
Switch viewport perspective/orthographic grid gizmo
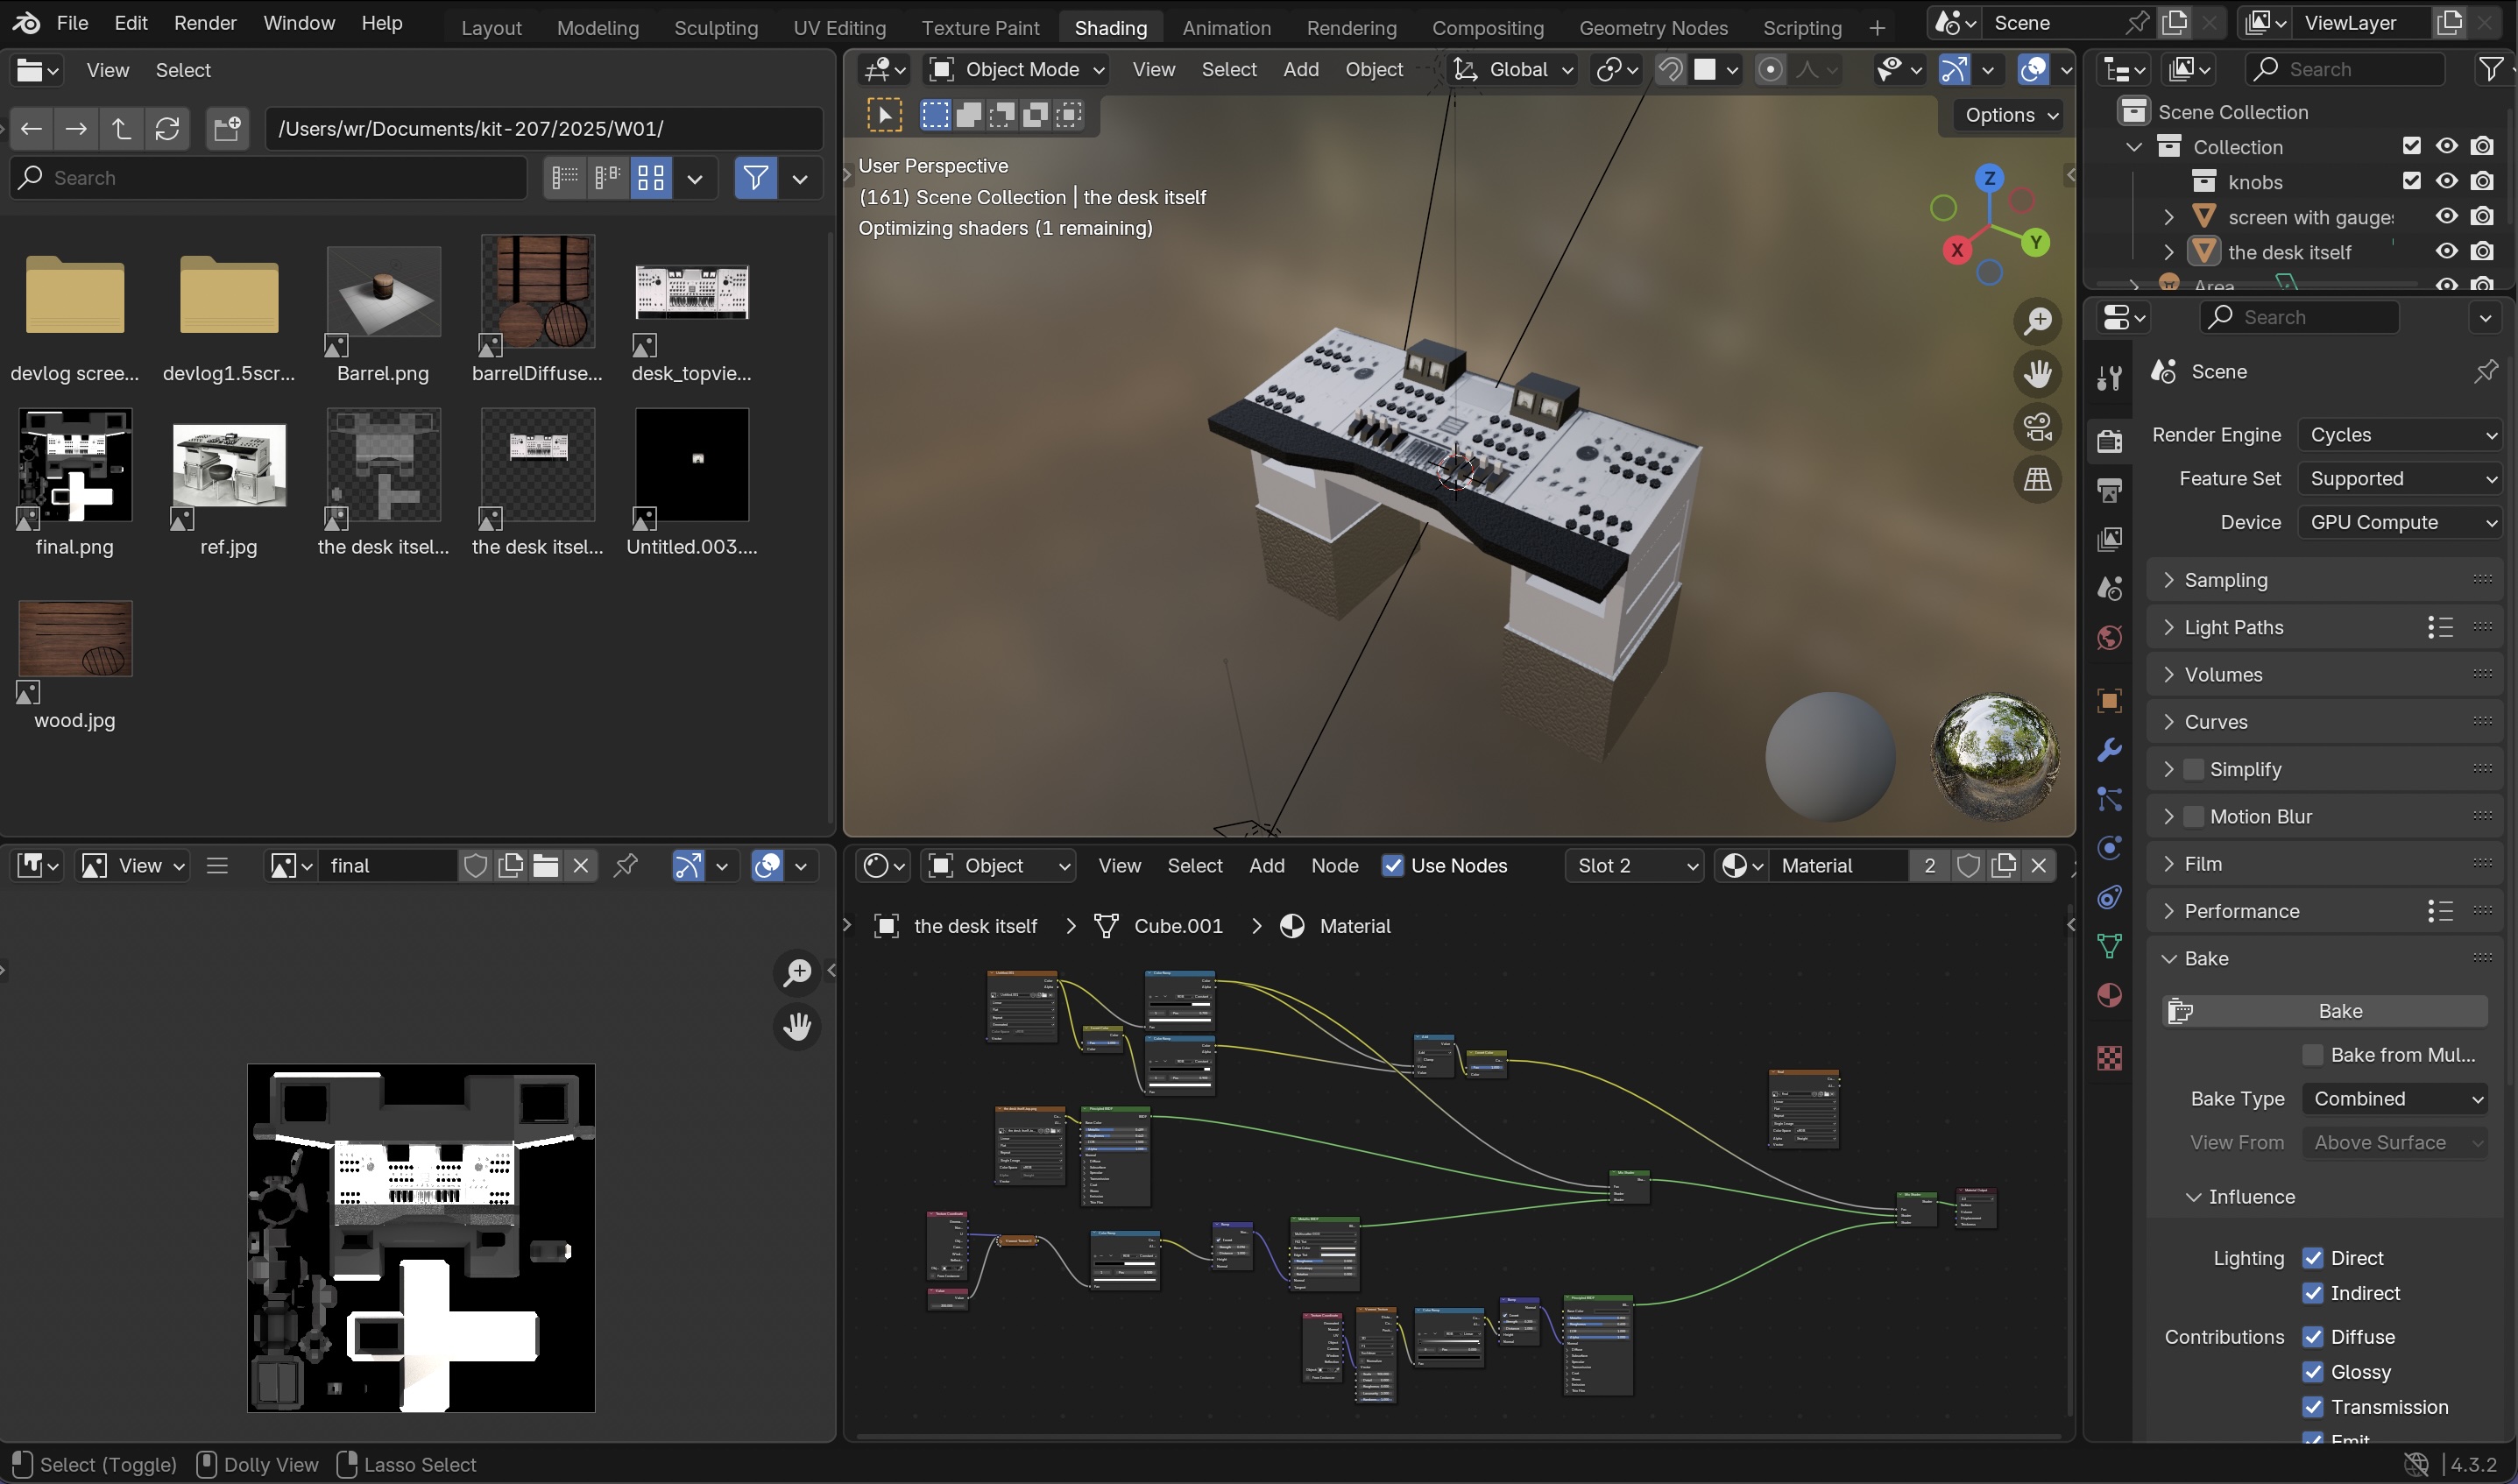pos(2037,480)
